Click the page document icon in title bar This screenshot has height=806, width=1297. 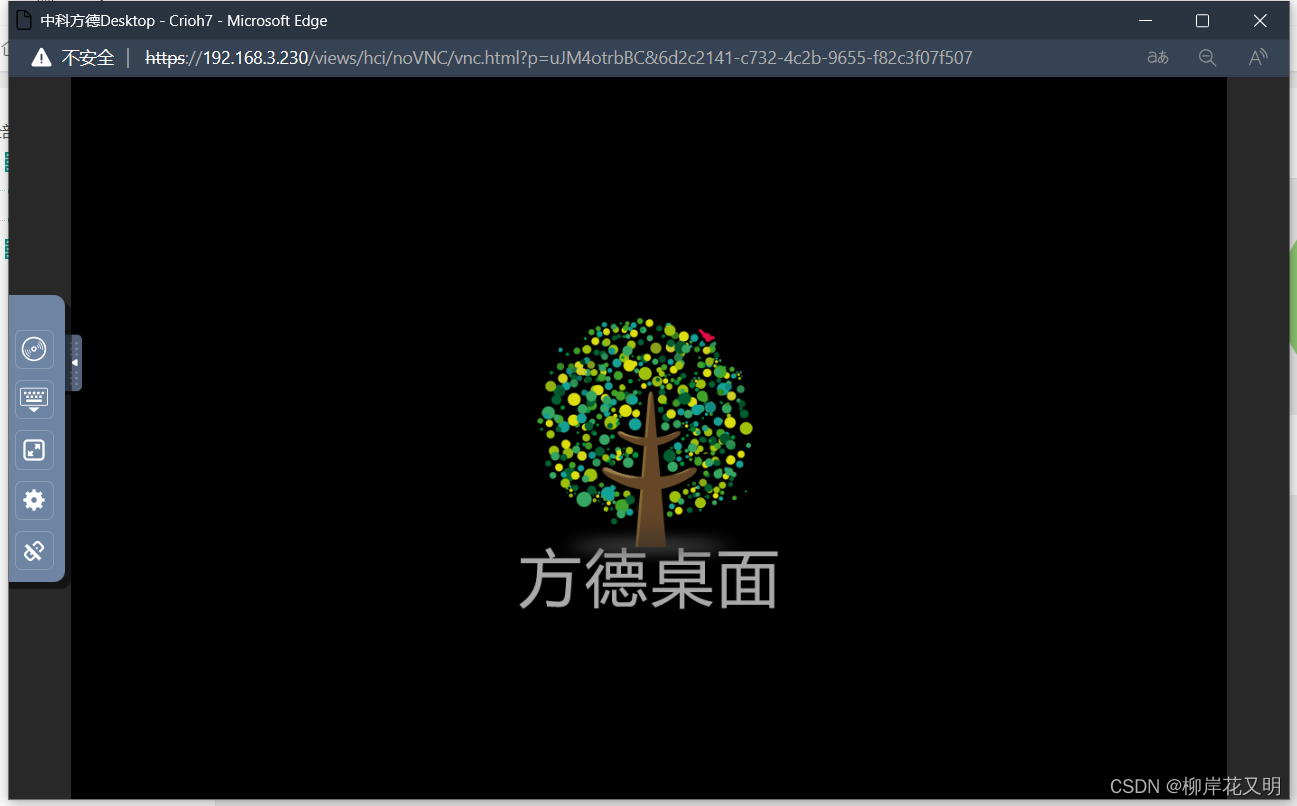[24, 20]
